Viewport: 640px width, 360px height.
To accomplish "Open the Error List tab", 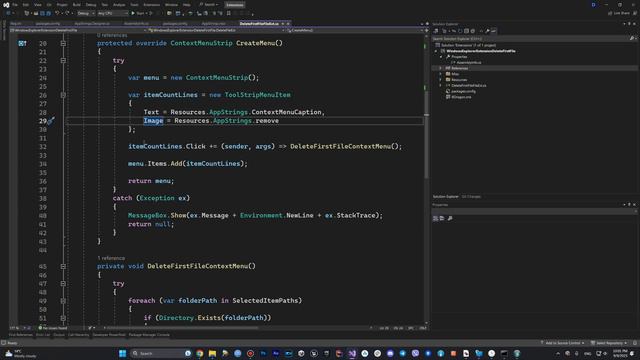I will click(x=43, y=335).
